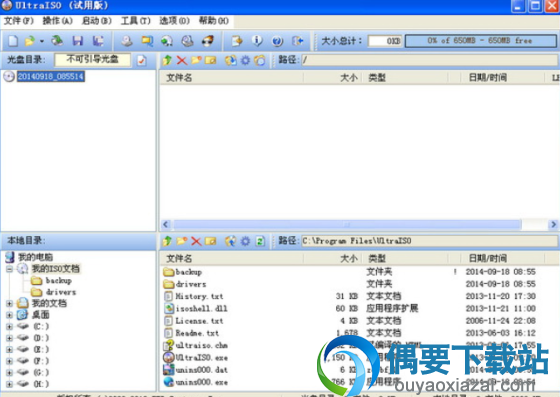This screenshot has width=560, height=397.
Task: Click the 不可引导光盘 button
Action: (x=92, y=60)
